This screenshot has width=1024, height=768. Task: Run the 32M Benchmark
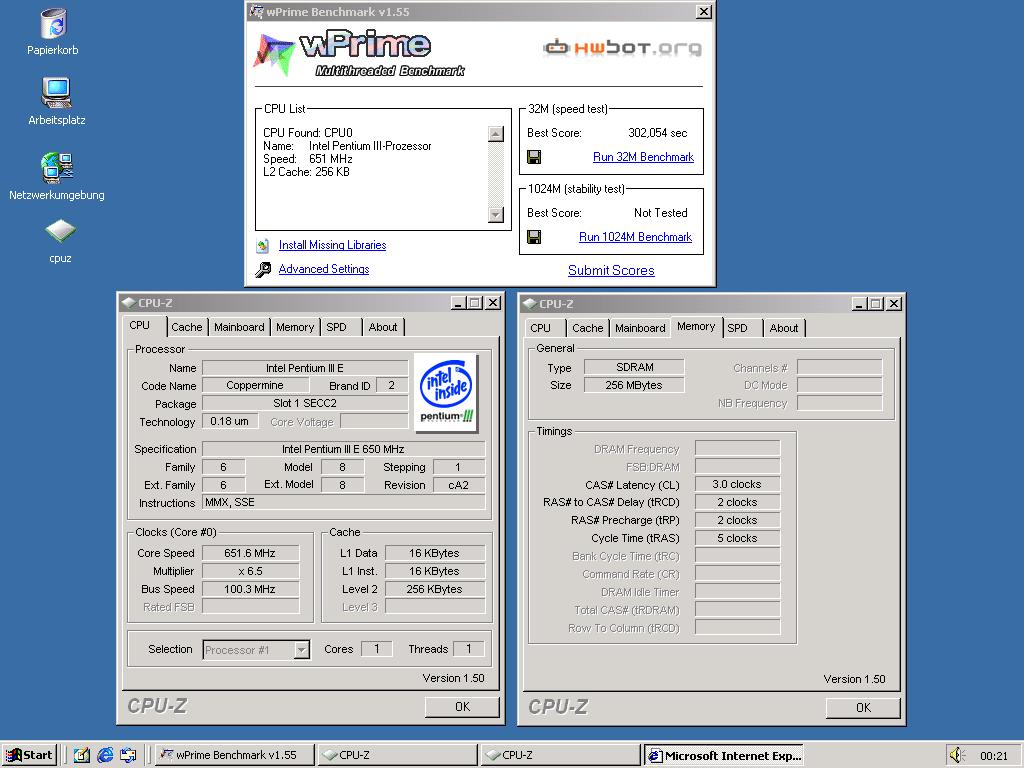pos(643,157)
